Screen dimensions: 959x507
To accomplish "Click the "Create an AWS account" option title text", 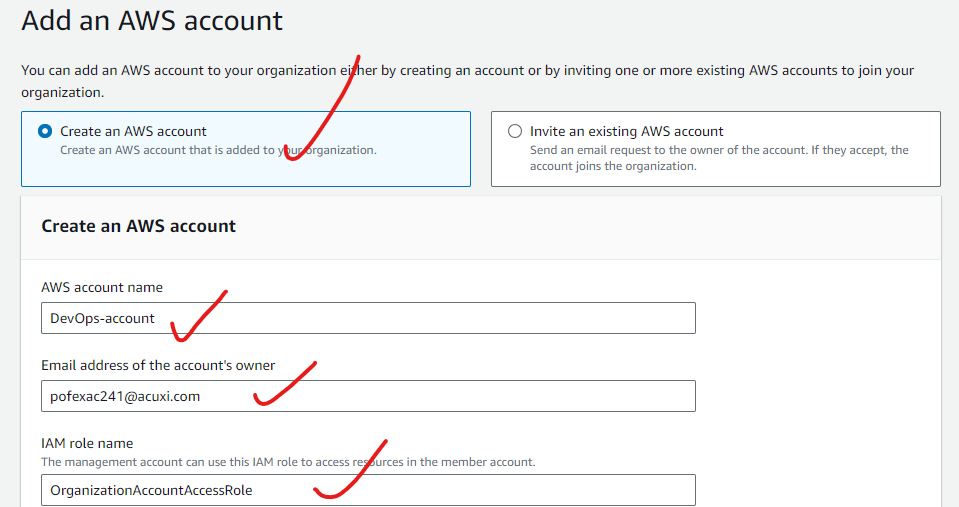I will (x=133, y=131).
